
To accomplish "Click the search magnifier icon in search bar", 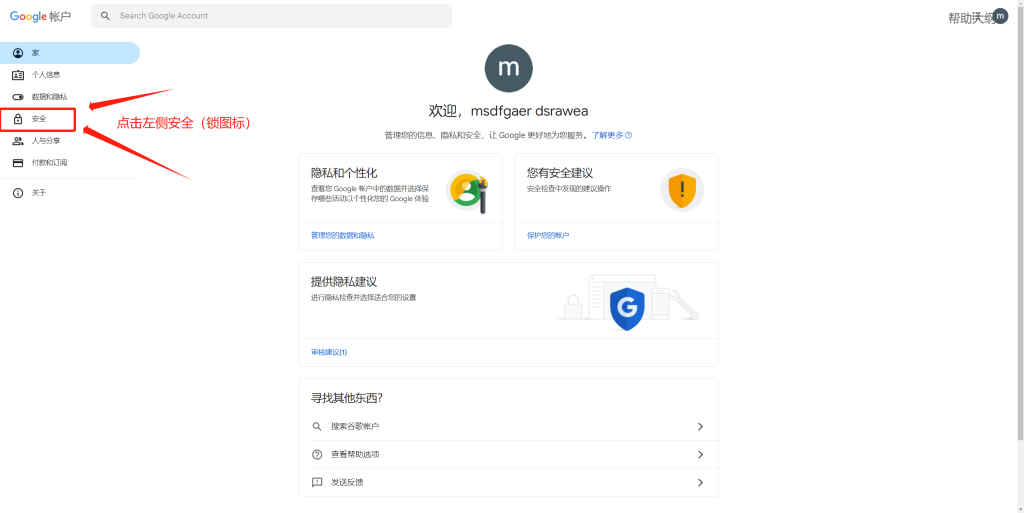I will tap(105, 16).
